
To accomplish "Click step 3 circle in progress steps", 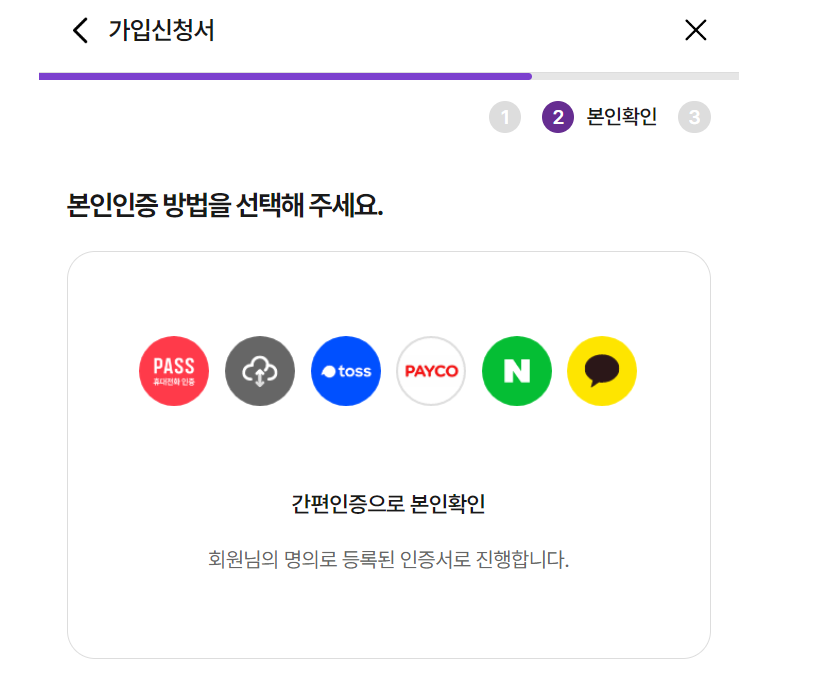I will coord(694,117).
